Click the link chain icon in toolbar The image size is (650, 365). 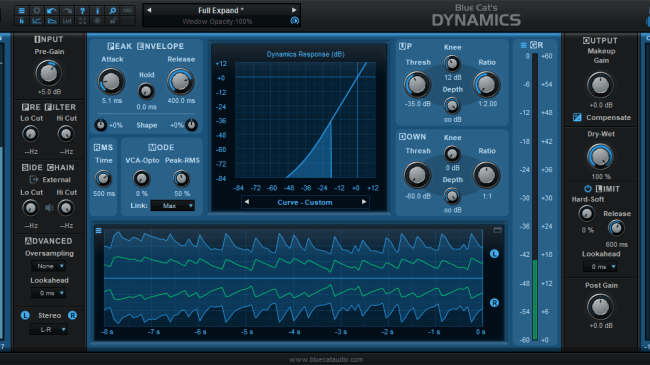coord(128,10)
